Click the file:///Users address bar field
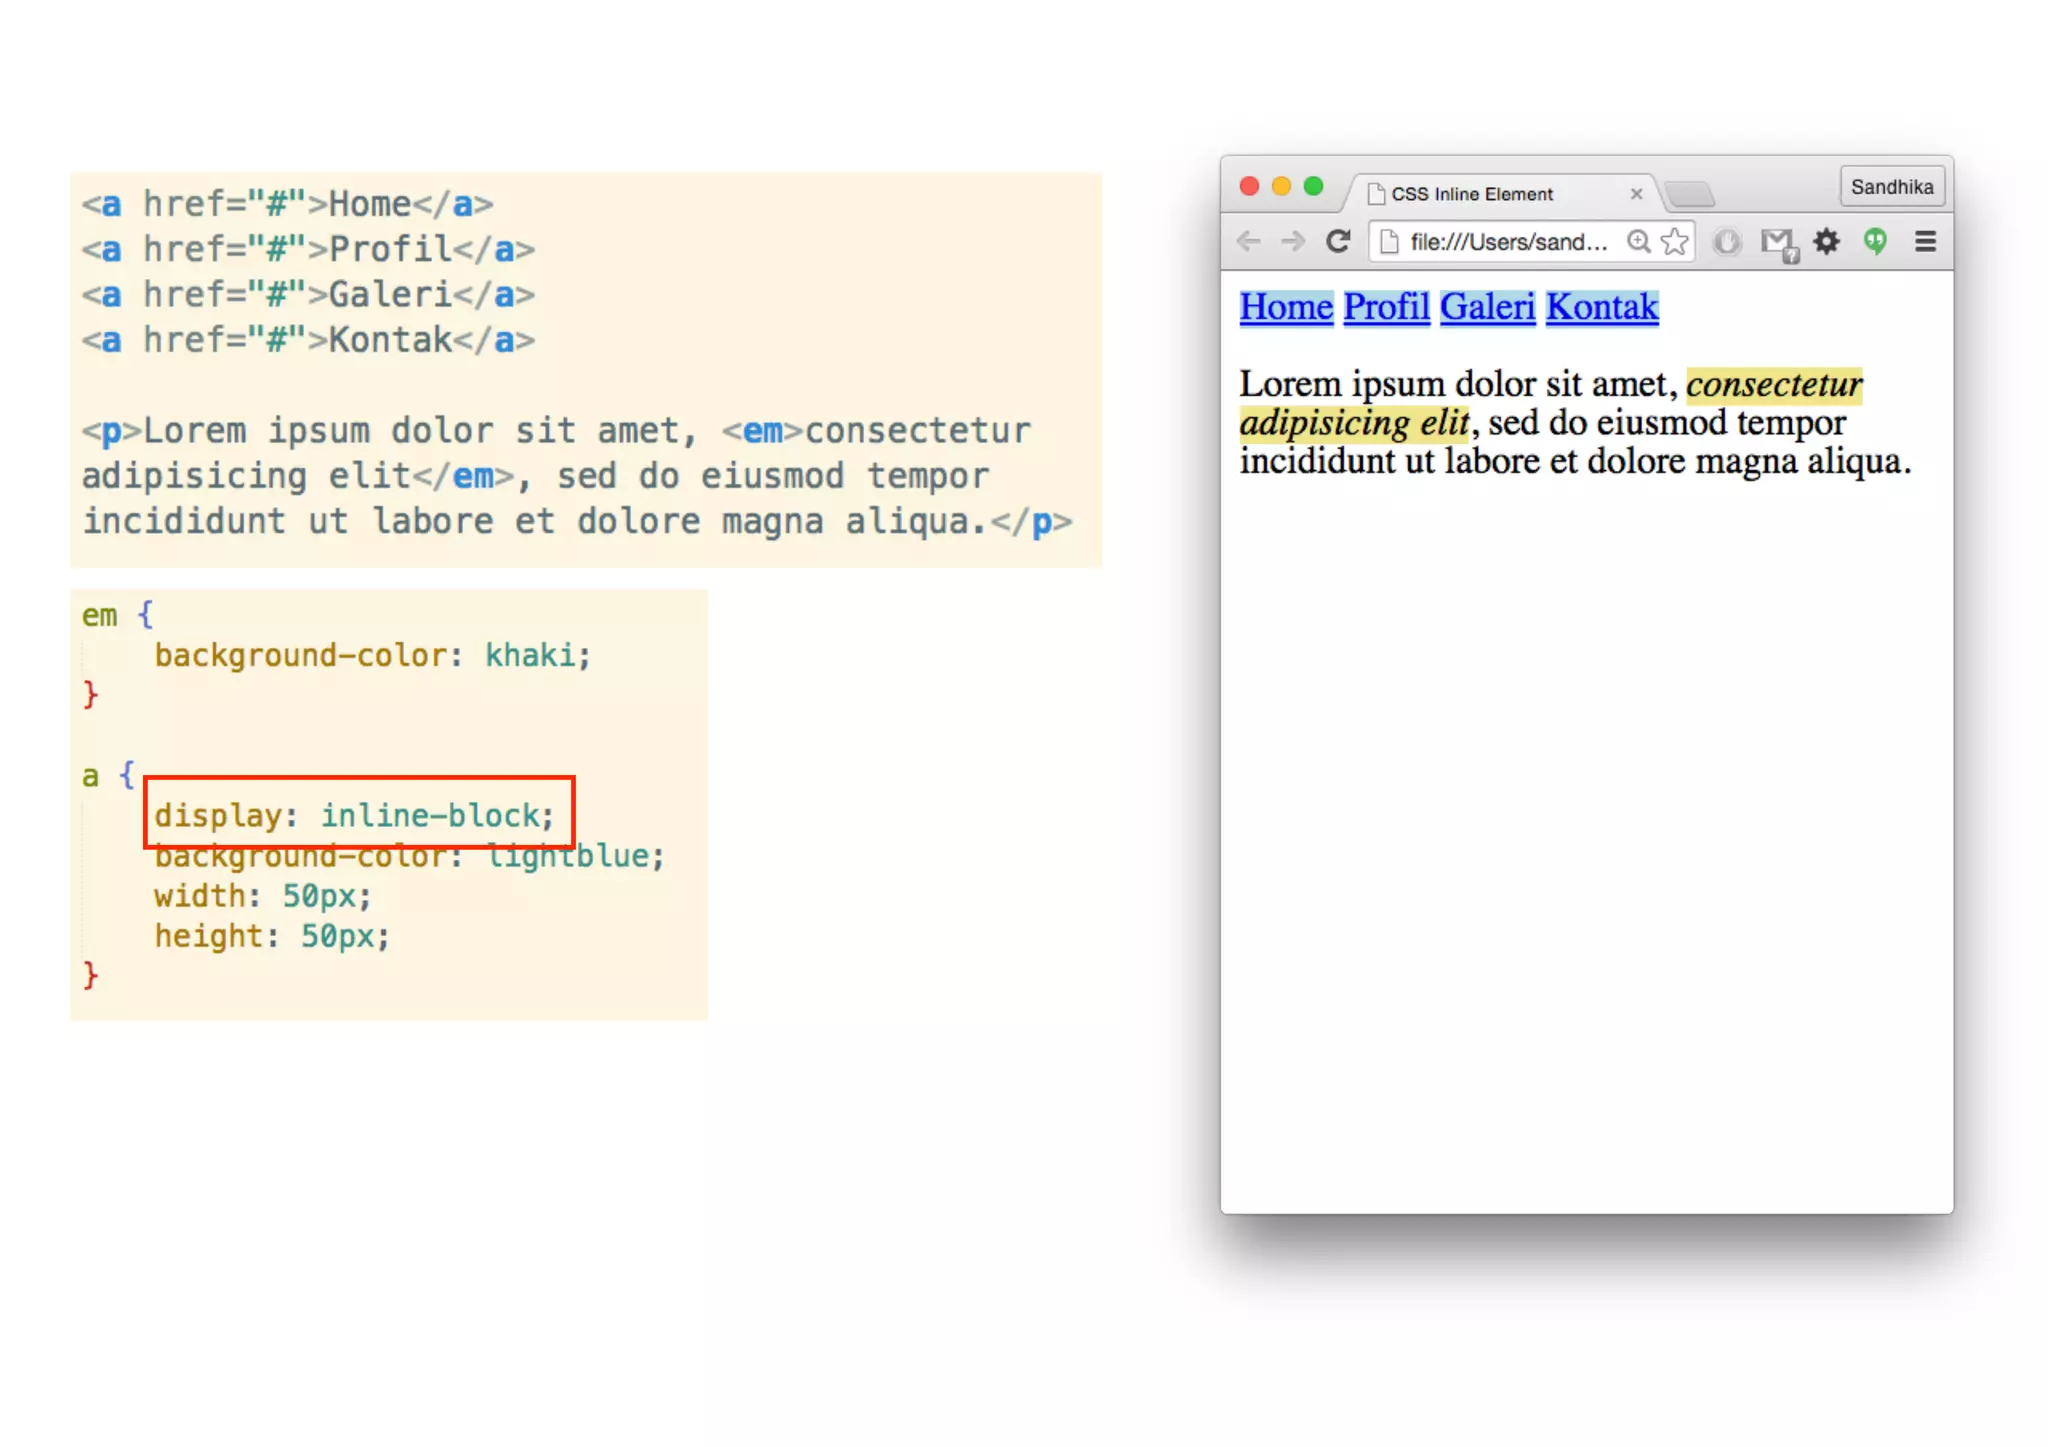 coord(1508,242)
